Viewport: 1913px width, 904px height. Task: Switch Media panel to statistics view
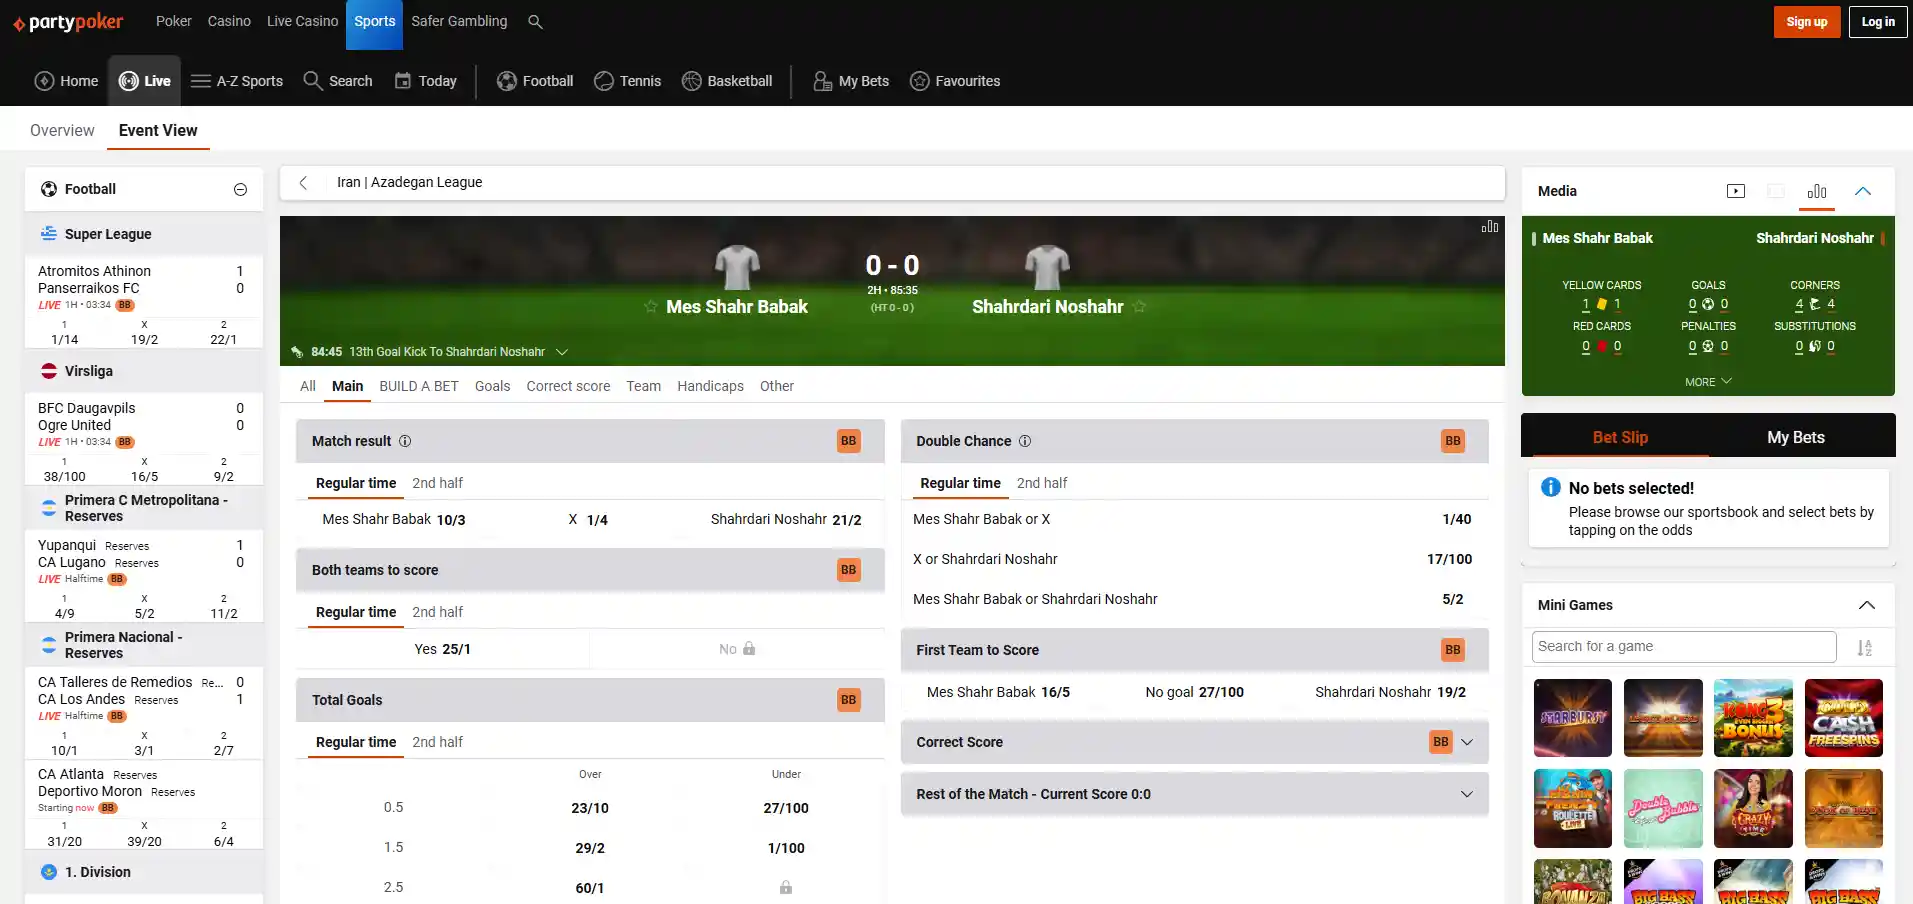click(x=1817, y=191)
